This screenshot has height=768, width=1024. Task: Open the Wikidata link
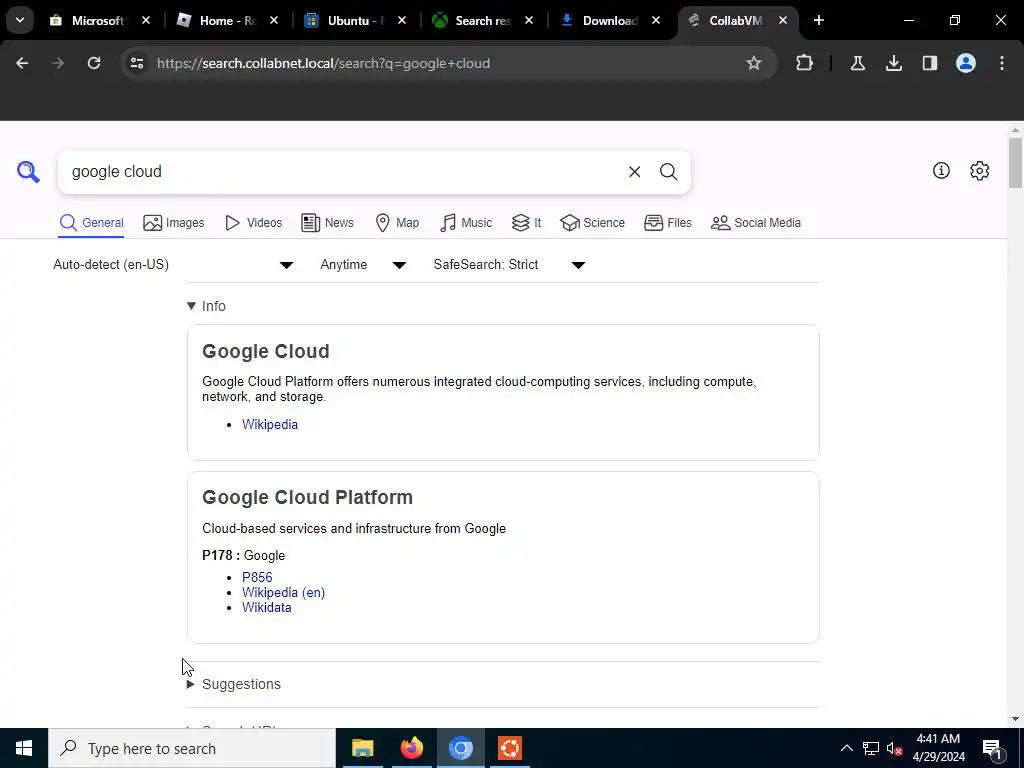coord(266,607)
